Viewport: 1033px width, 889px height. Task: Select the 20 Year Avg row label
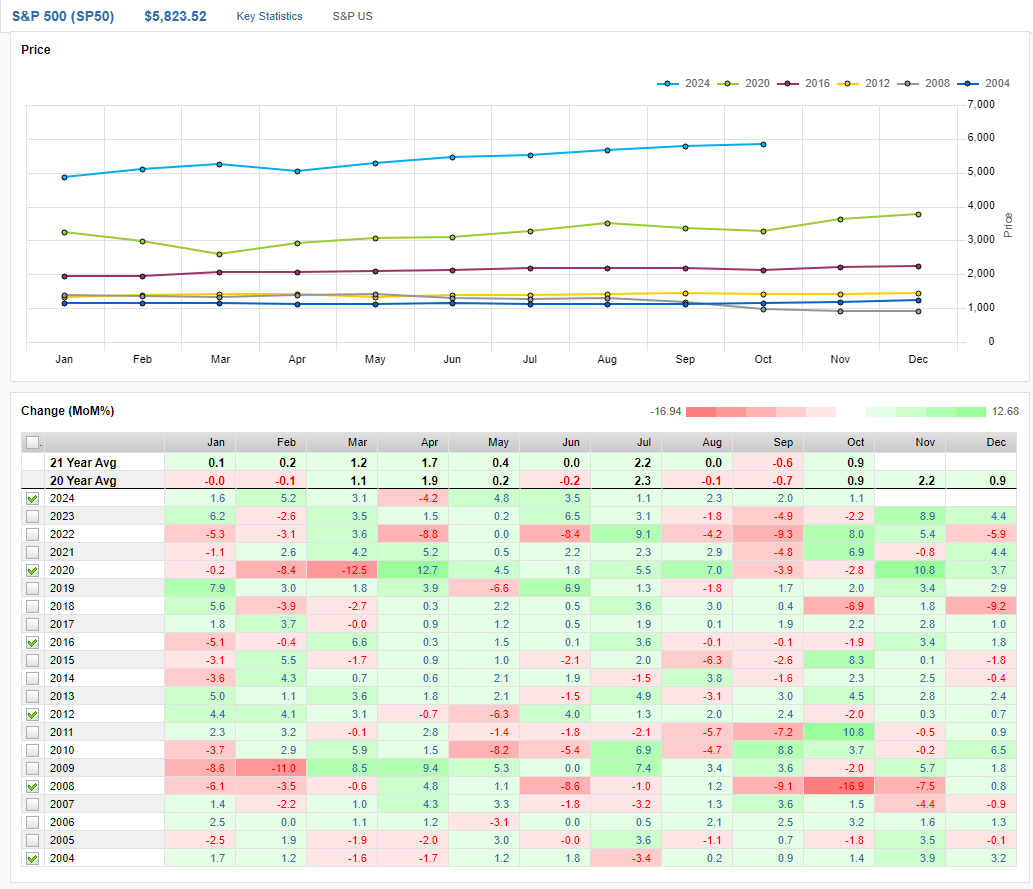click(x=83, y=480)
